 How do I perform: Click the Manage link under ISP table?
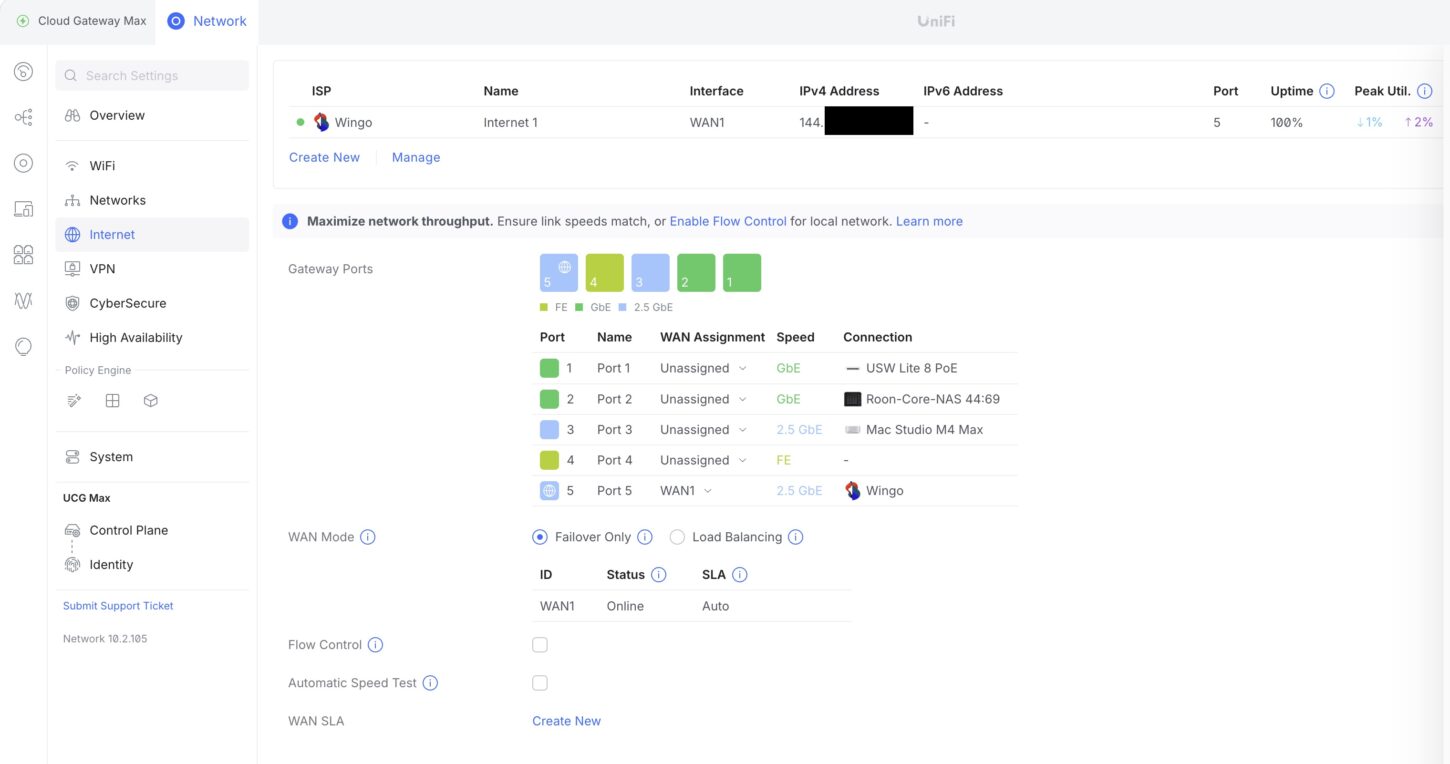(x=416, y=157)
